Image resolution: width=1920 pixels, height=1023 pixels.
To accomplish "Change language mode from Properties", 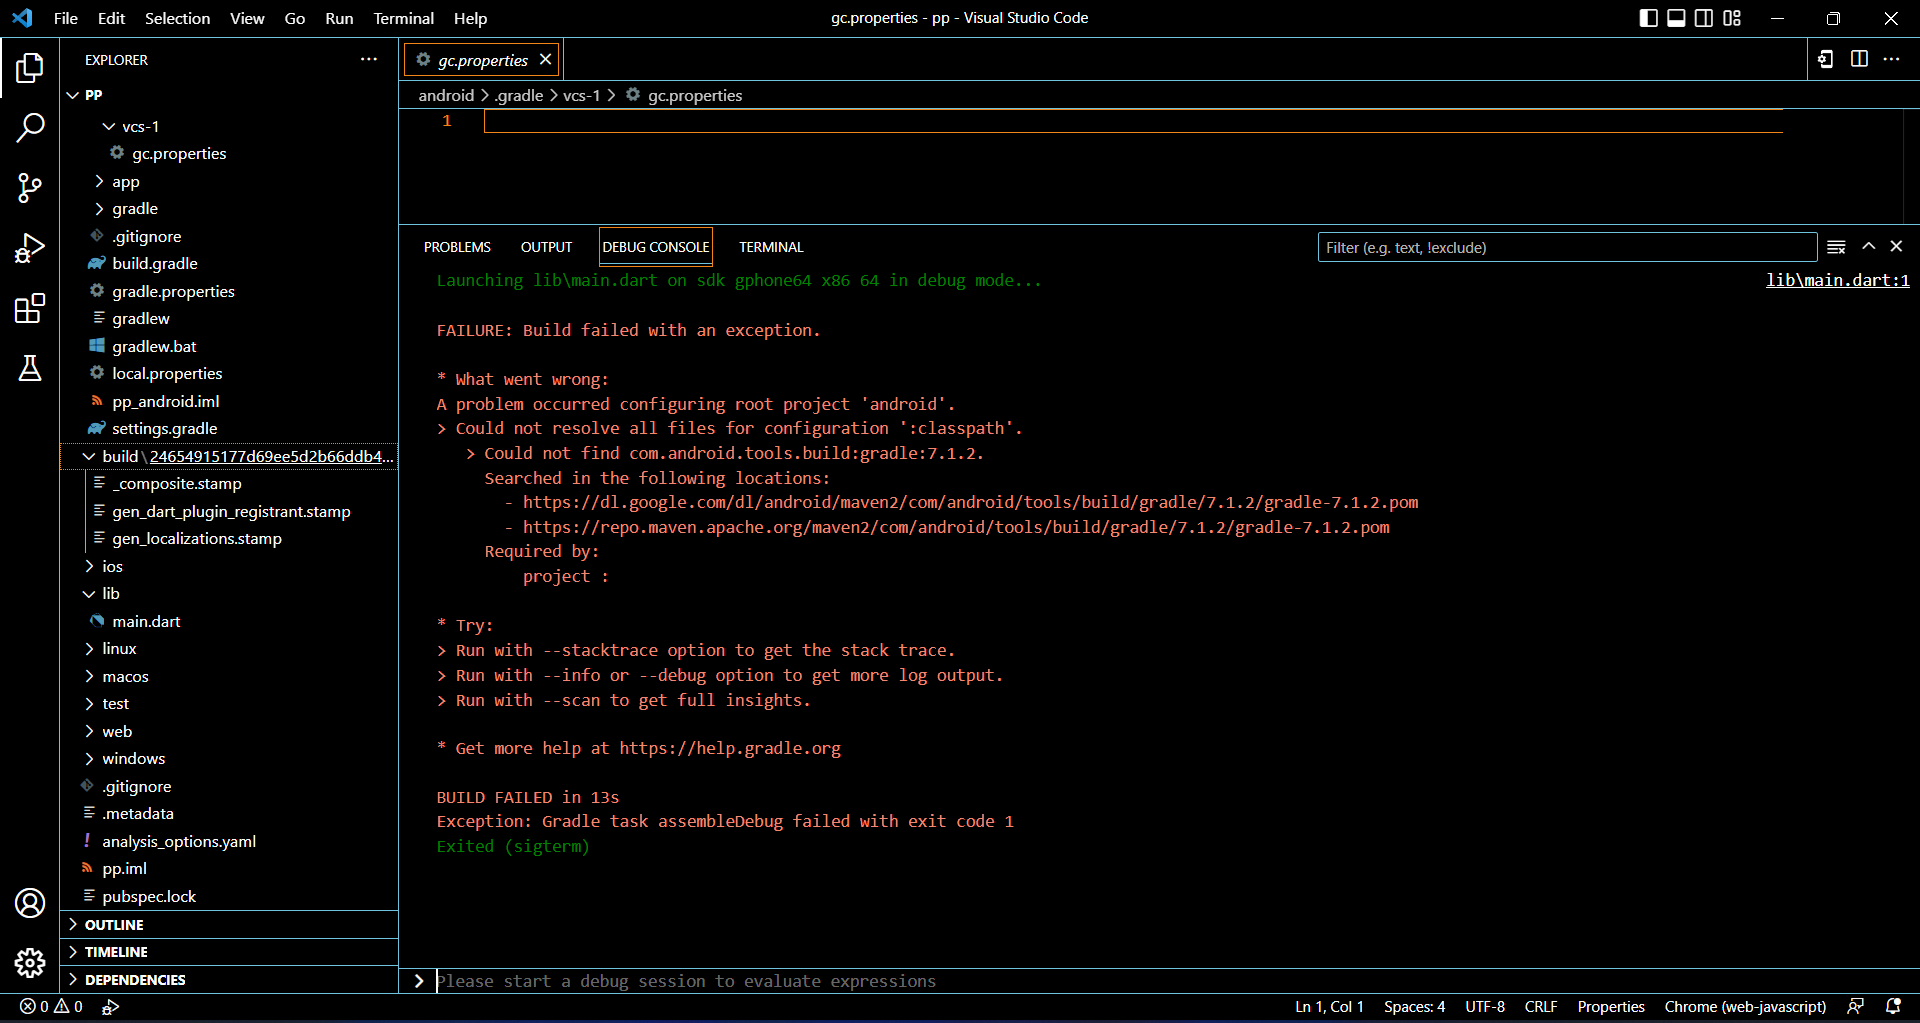I will click(1610, 1007).
